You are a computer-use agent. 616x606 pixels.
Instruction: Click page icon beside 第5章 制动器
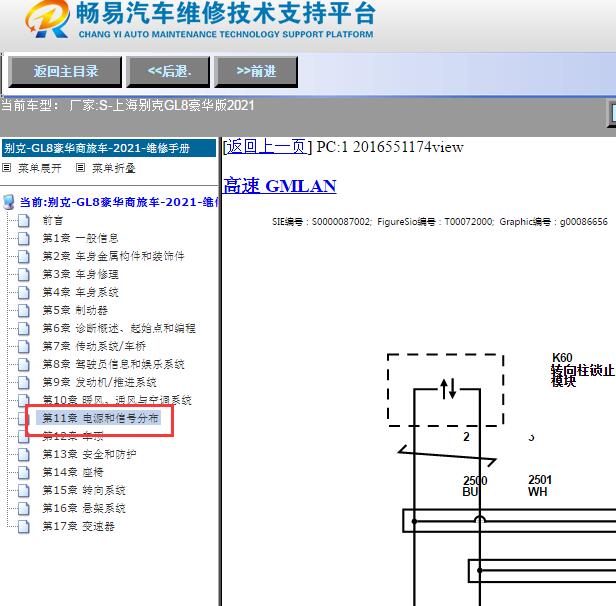click(24, 311)
